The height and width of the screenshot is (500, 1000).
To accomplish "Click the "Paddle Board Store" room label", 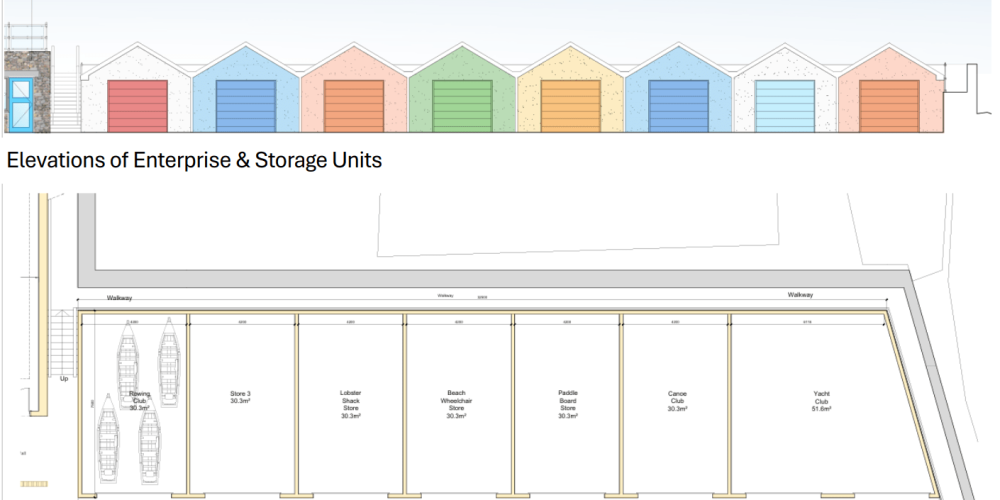I will tap(568, 404).
